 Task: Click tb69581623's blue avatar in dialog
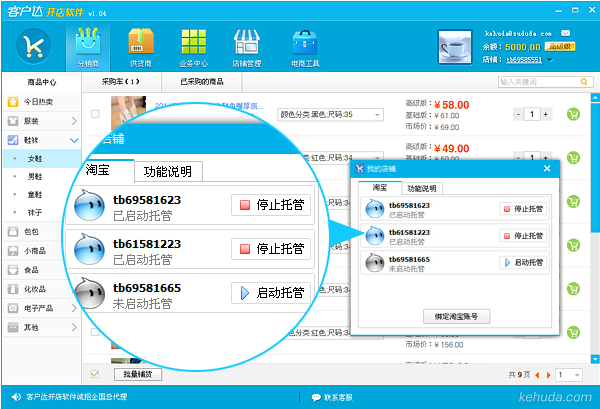pos(375,209)
